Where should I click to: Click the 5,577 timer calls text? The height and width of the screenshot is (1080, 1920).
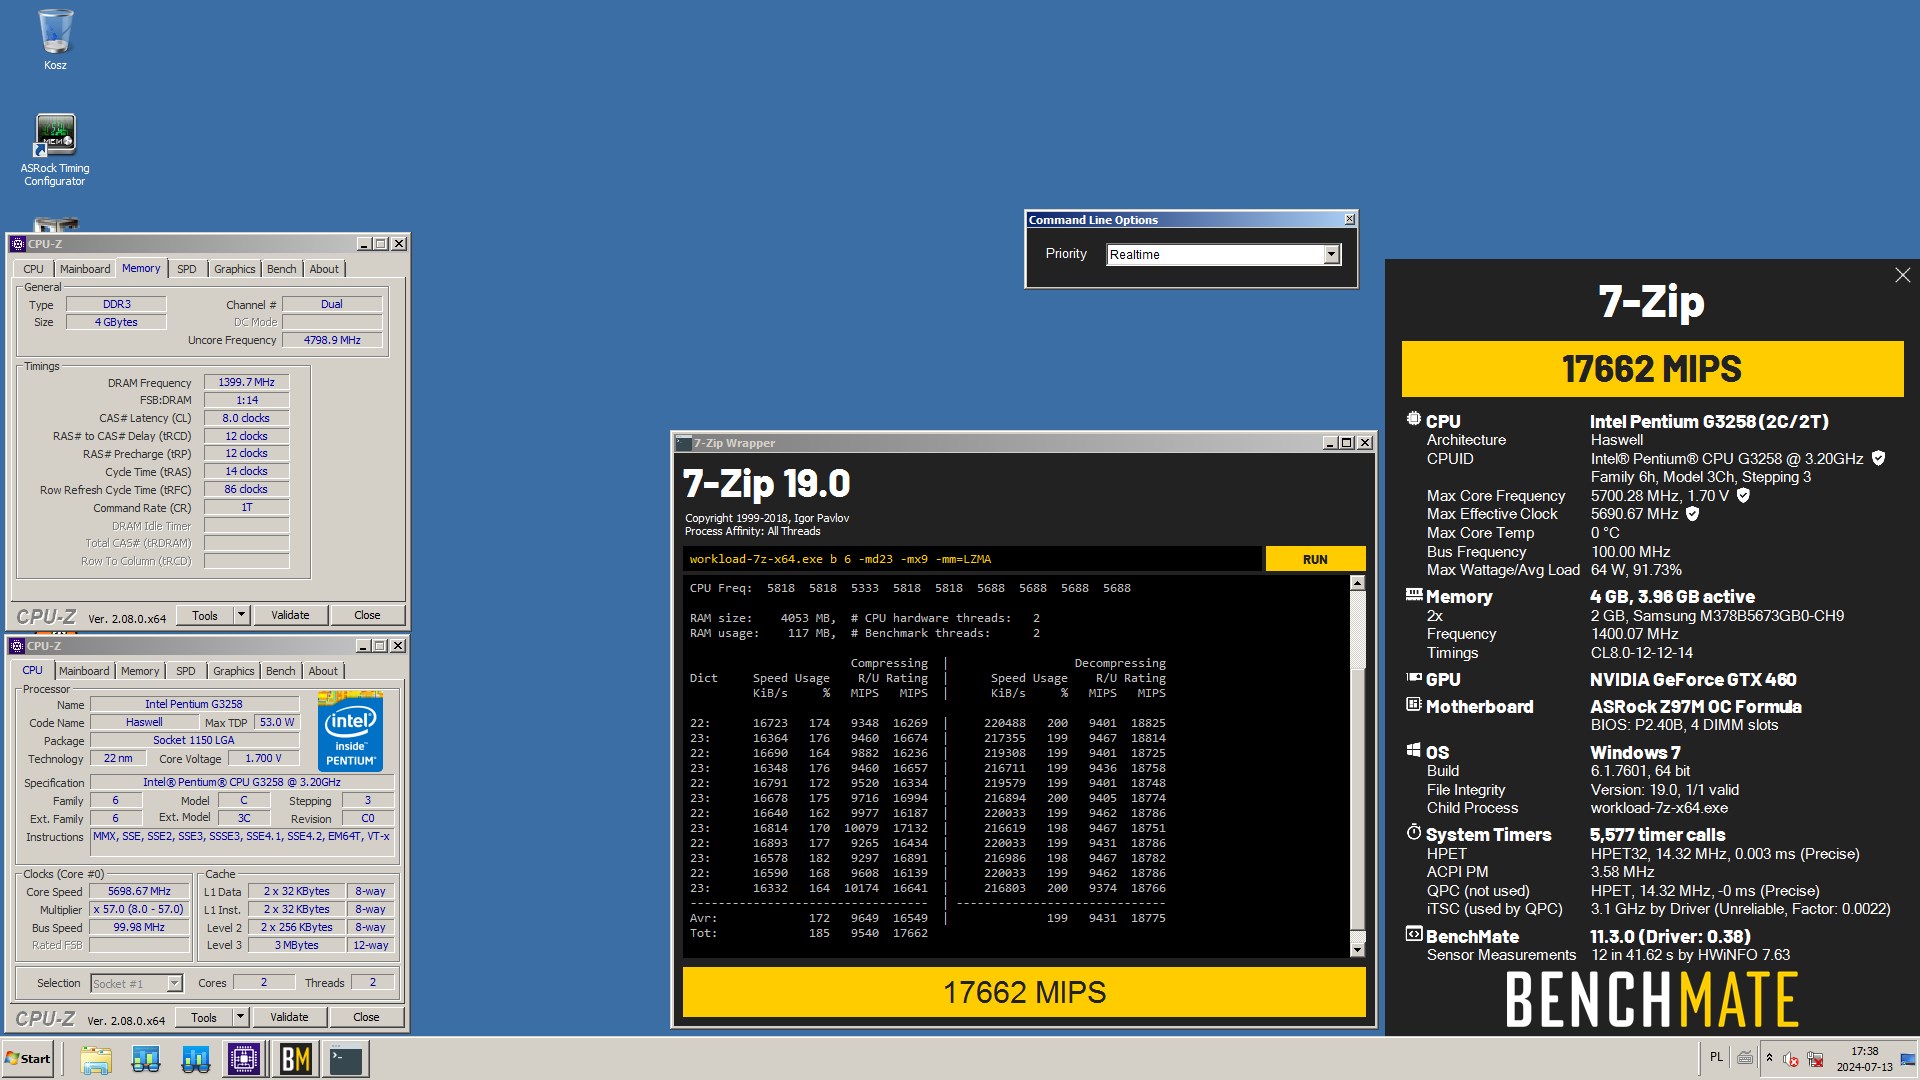[1657, 834]
